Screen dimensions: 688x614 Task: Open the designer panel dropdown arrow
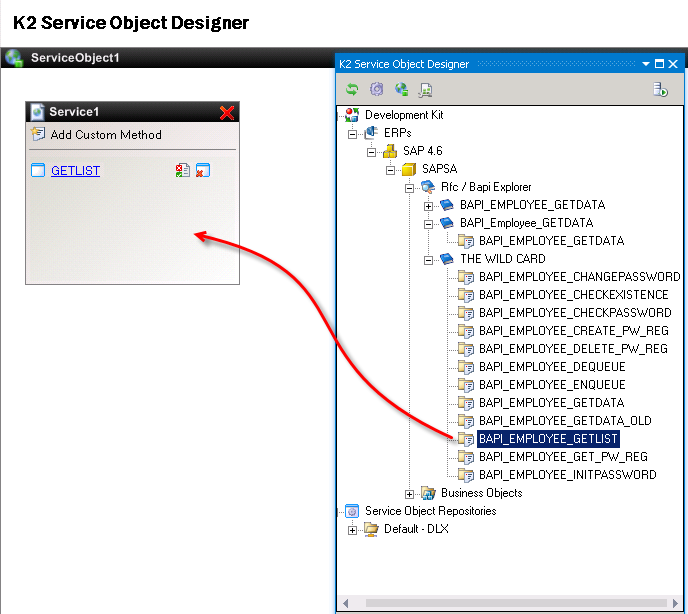click(646, 64)
